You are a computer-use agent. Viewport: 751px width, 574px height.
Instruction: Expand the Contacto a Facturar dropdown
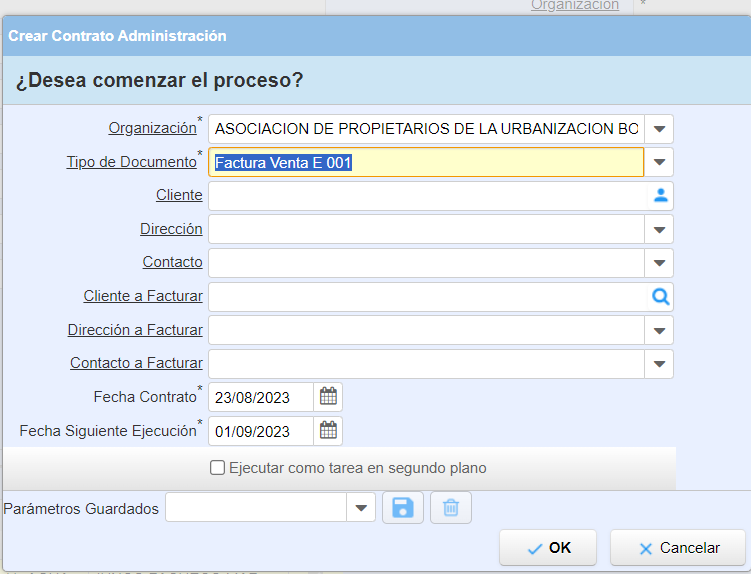pos(659,364)
